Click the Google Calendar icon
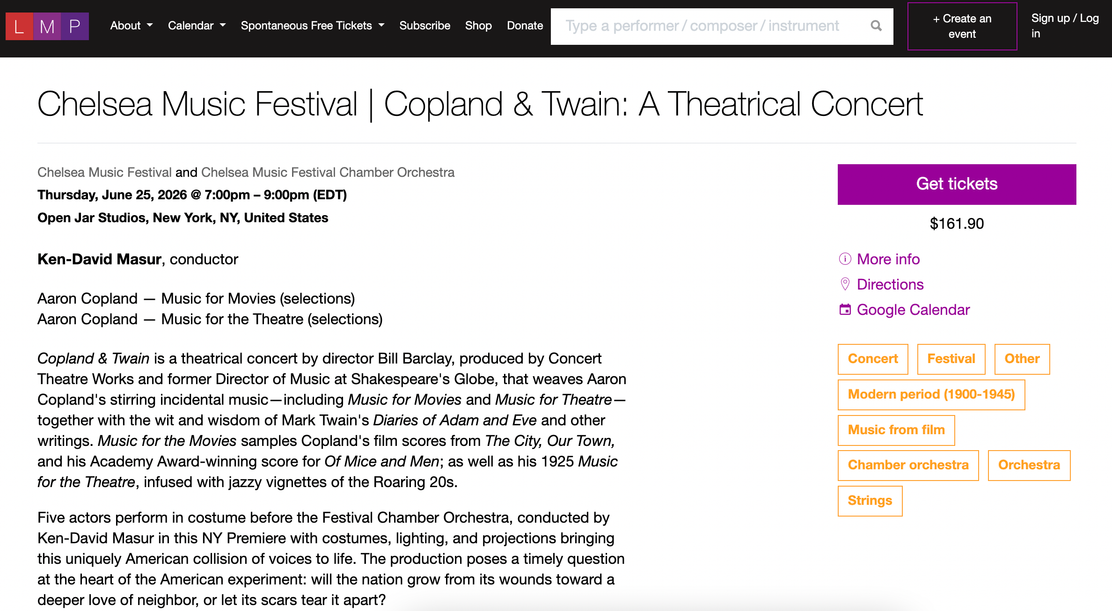Screen dimensions: 1112x611 (845, 310)
